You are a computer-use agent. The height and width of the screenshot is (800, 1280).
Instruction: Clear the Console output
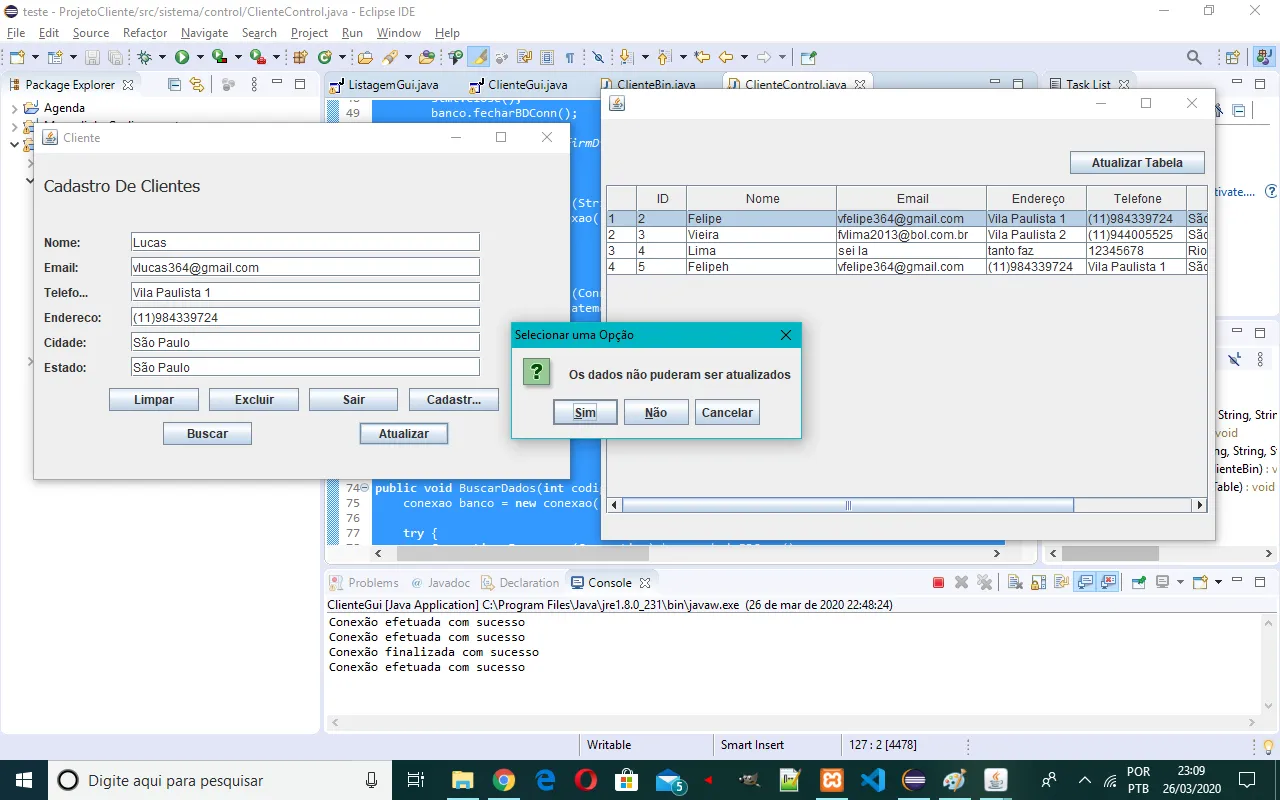[1015, 583]
